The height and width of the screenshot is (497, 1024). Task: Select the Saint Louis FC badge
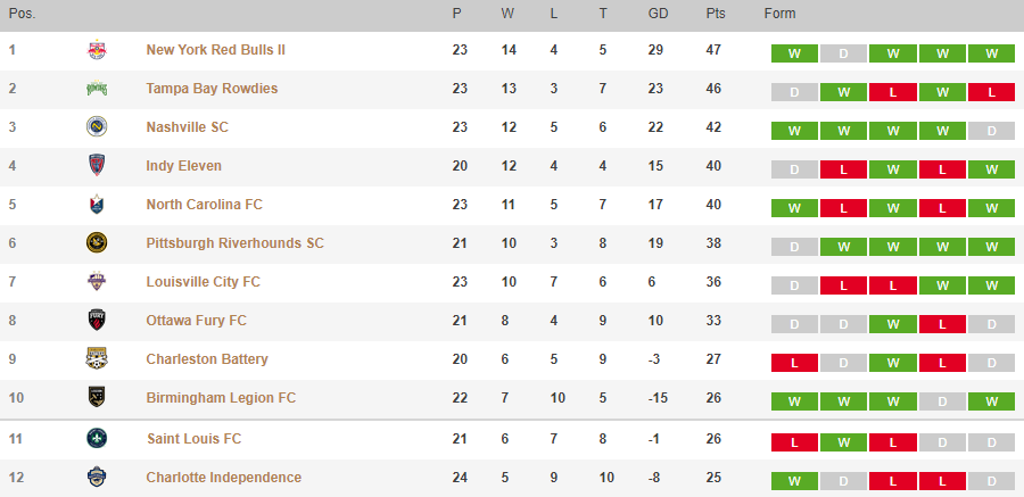coord(97,438)
